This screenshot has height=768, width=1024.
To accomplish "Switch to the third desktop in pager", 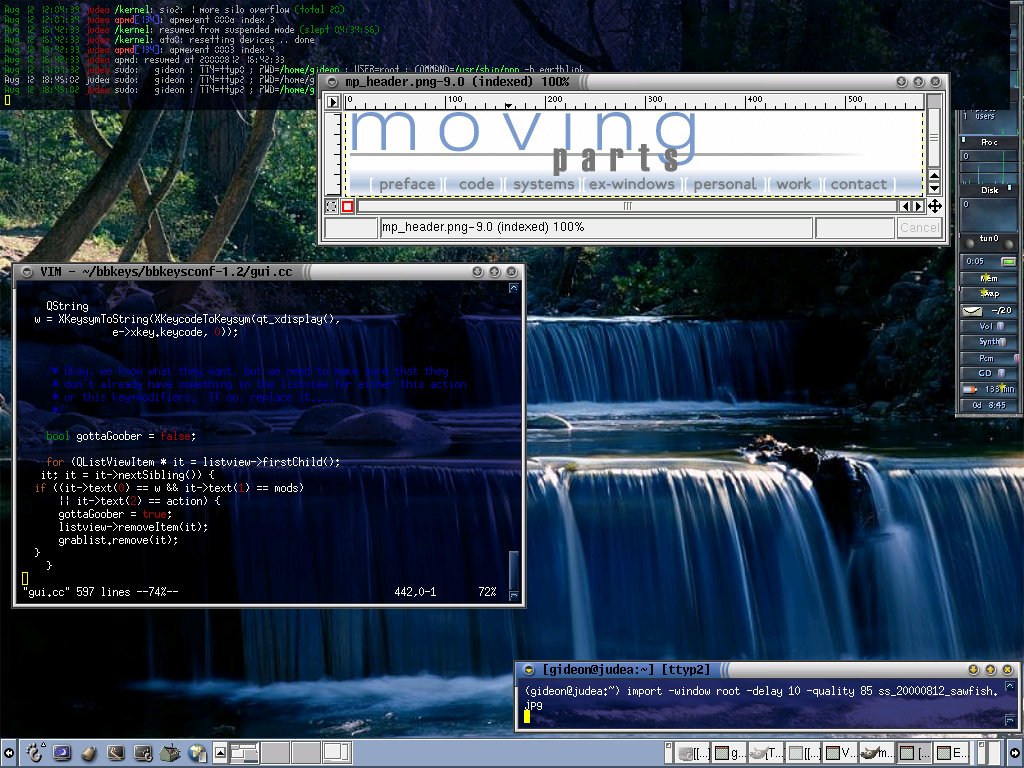I will click(x=305, y=753).
